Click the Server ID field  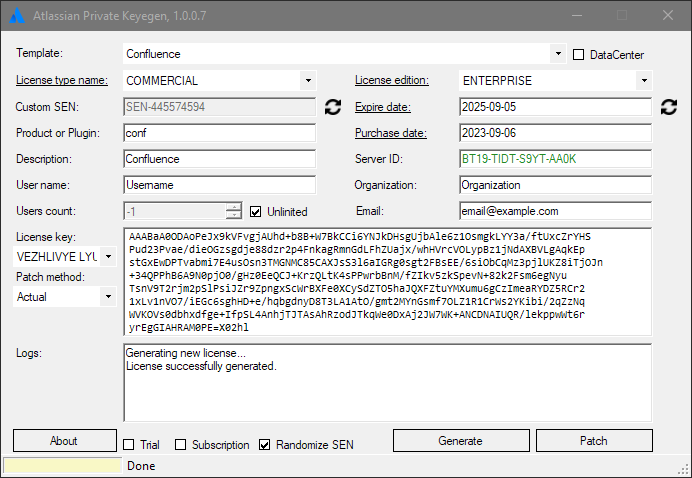coord(555,159)
